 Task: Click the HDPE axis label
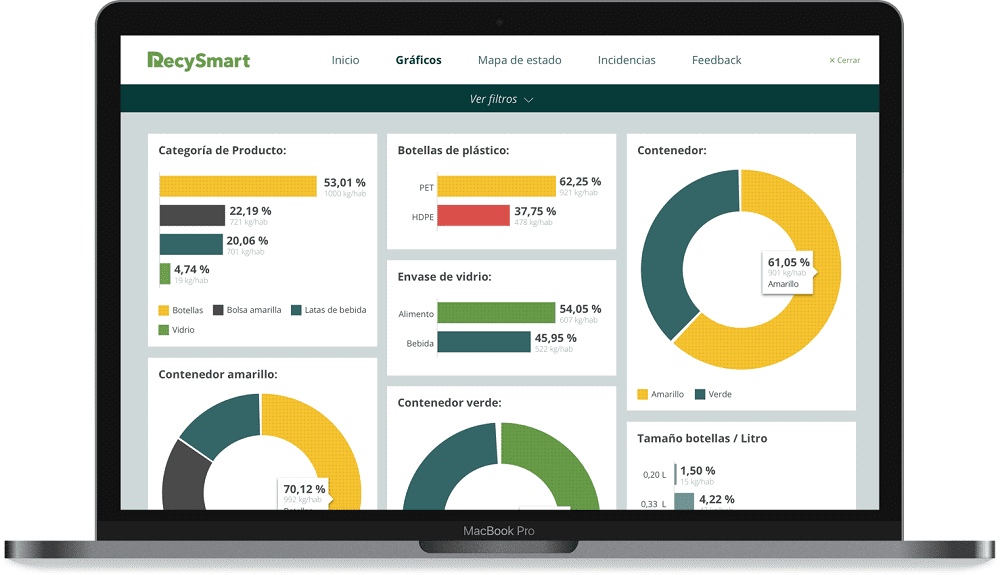[x=422, y=217]
